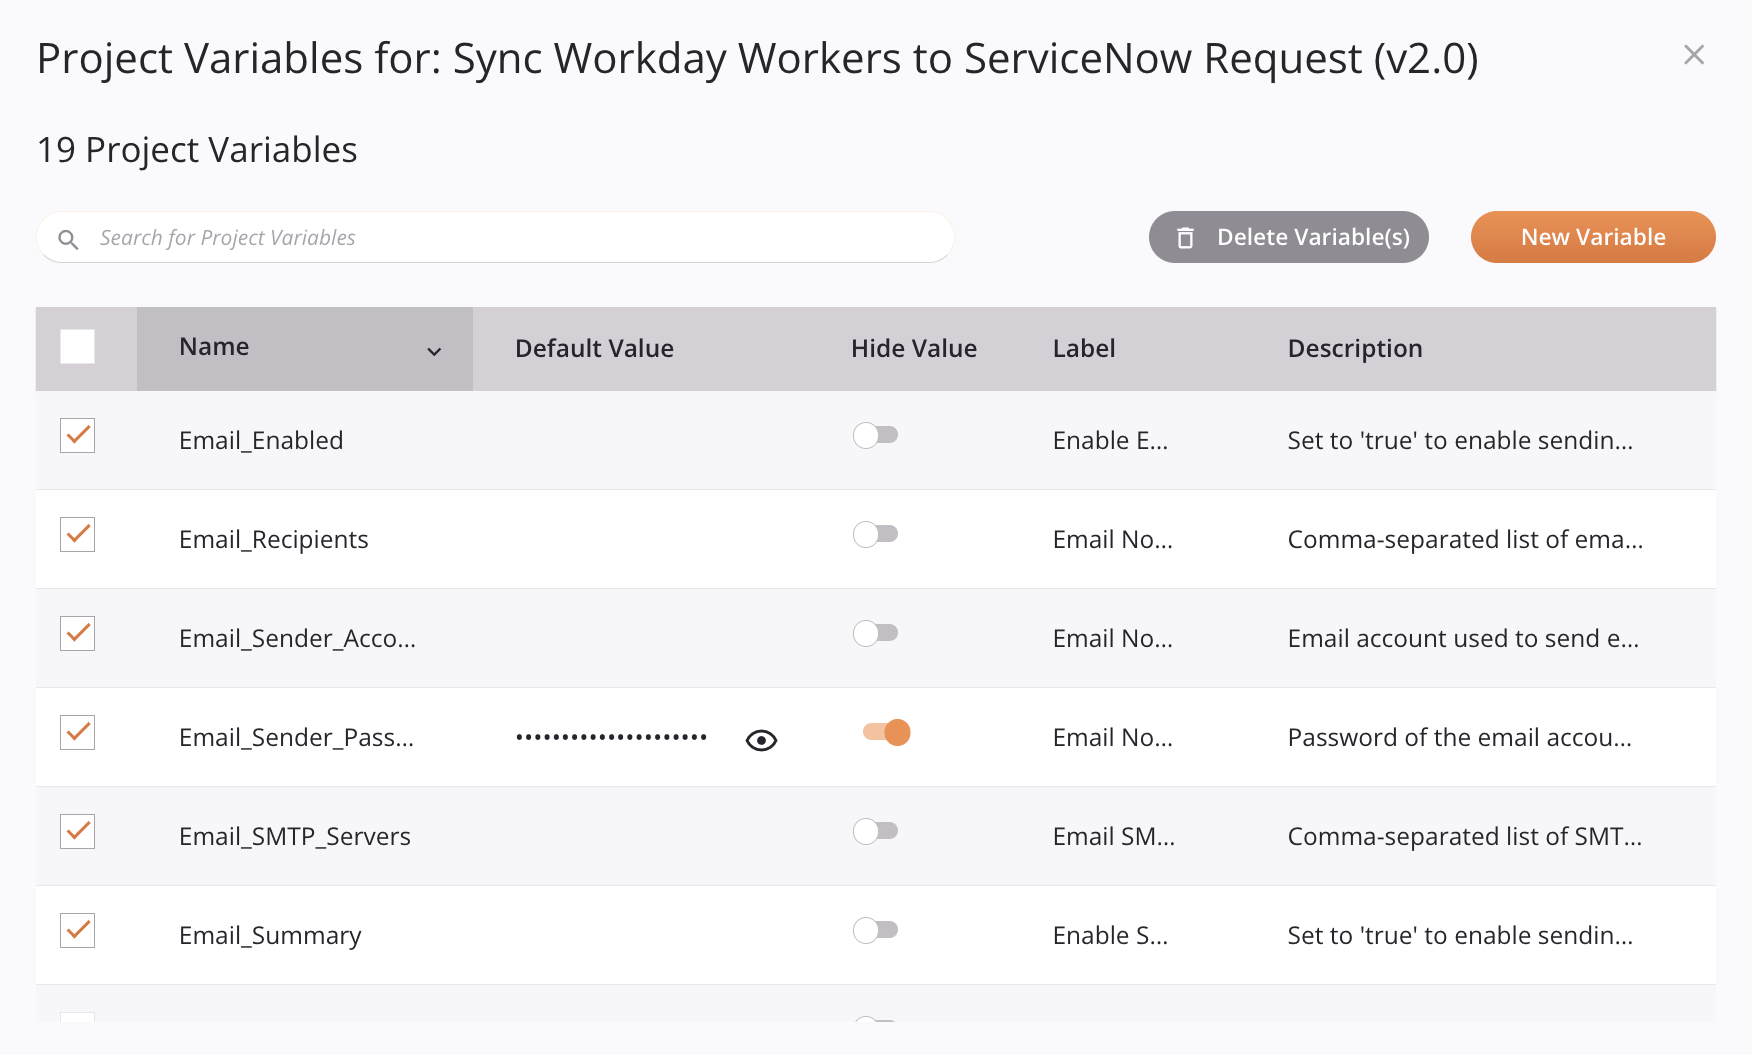The image size is (1752, 1055).
Task: Click the Email_Recipients label 'Email No...'
Action: (x=1113, y=539)
